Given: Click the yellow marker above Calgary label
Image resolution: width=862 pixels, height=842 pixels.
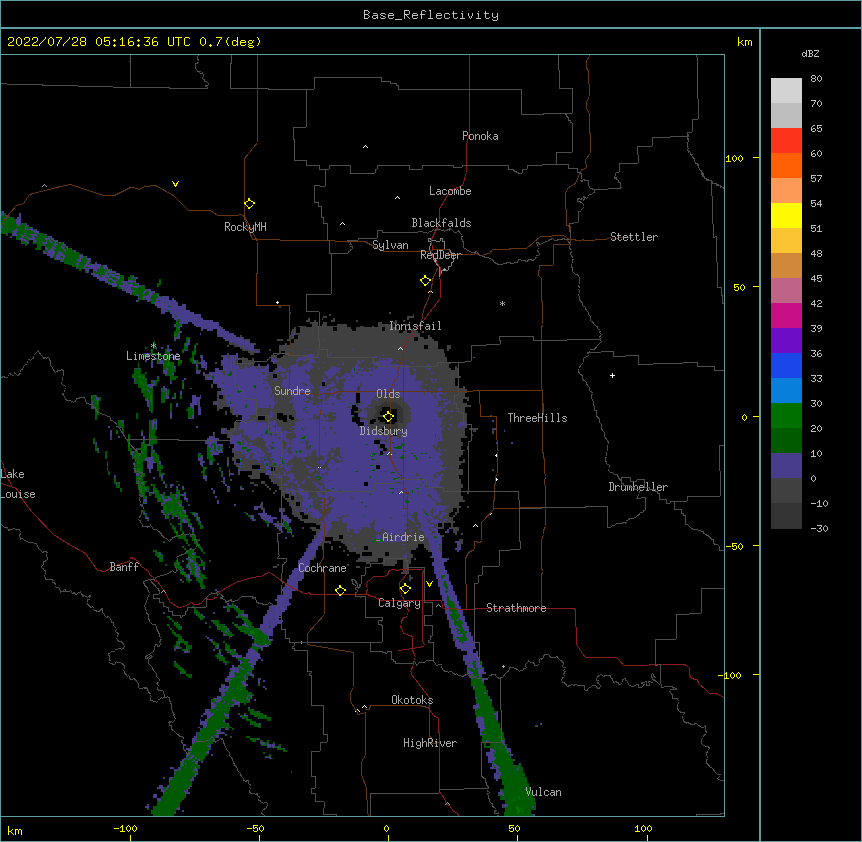Looking at the screenshot, I should (x=405, y=589).
